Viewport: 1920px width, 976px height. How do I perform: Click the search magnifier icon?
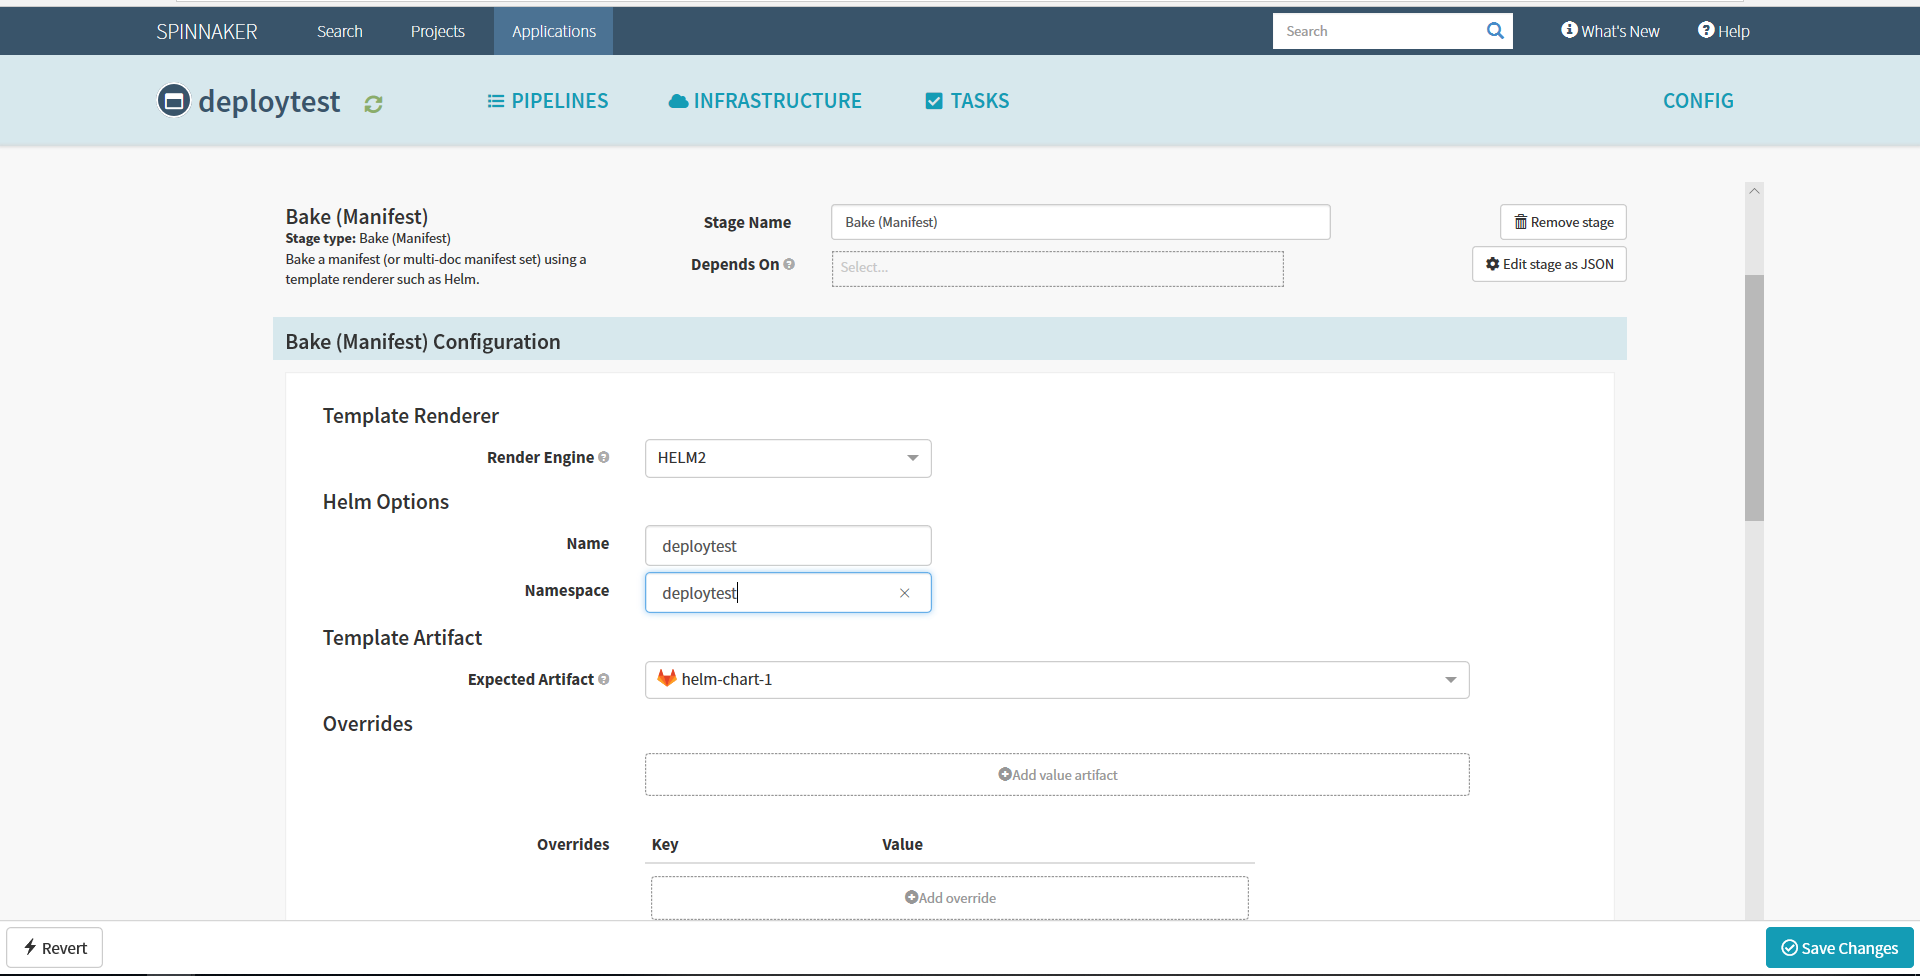coord(1495,31)
